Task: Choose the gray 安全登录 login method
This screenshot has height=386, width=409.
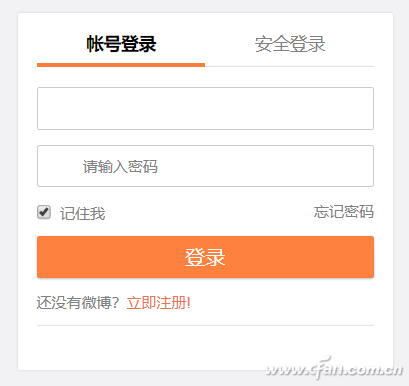Action: point(290,44)
